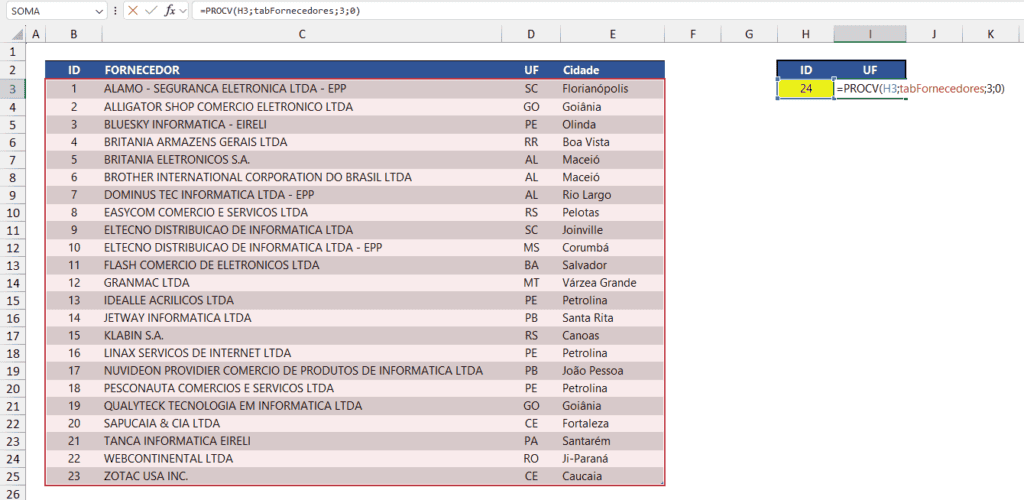The width and height of the screenshot is (1024, 500).
Task: Open Insert Function with the fx icon
Action: [x=169, y=11]
